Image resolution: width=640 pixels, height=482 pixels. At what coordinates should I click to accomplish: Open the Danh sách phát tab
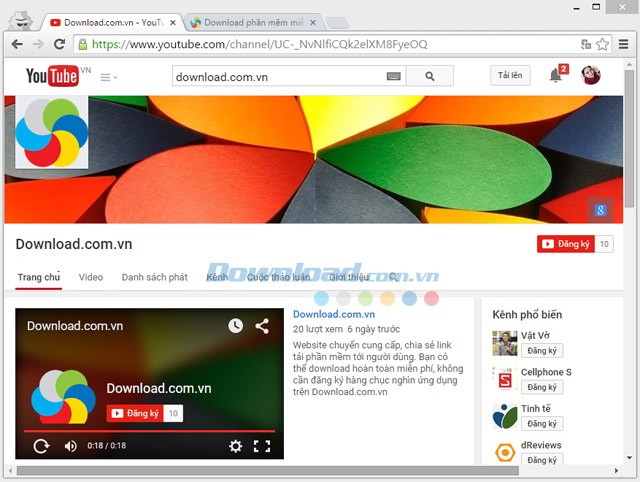point(154,277)
